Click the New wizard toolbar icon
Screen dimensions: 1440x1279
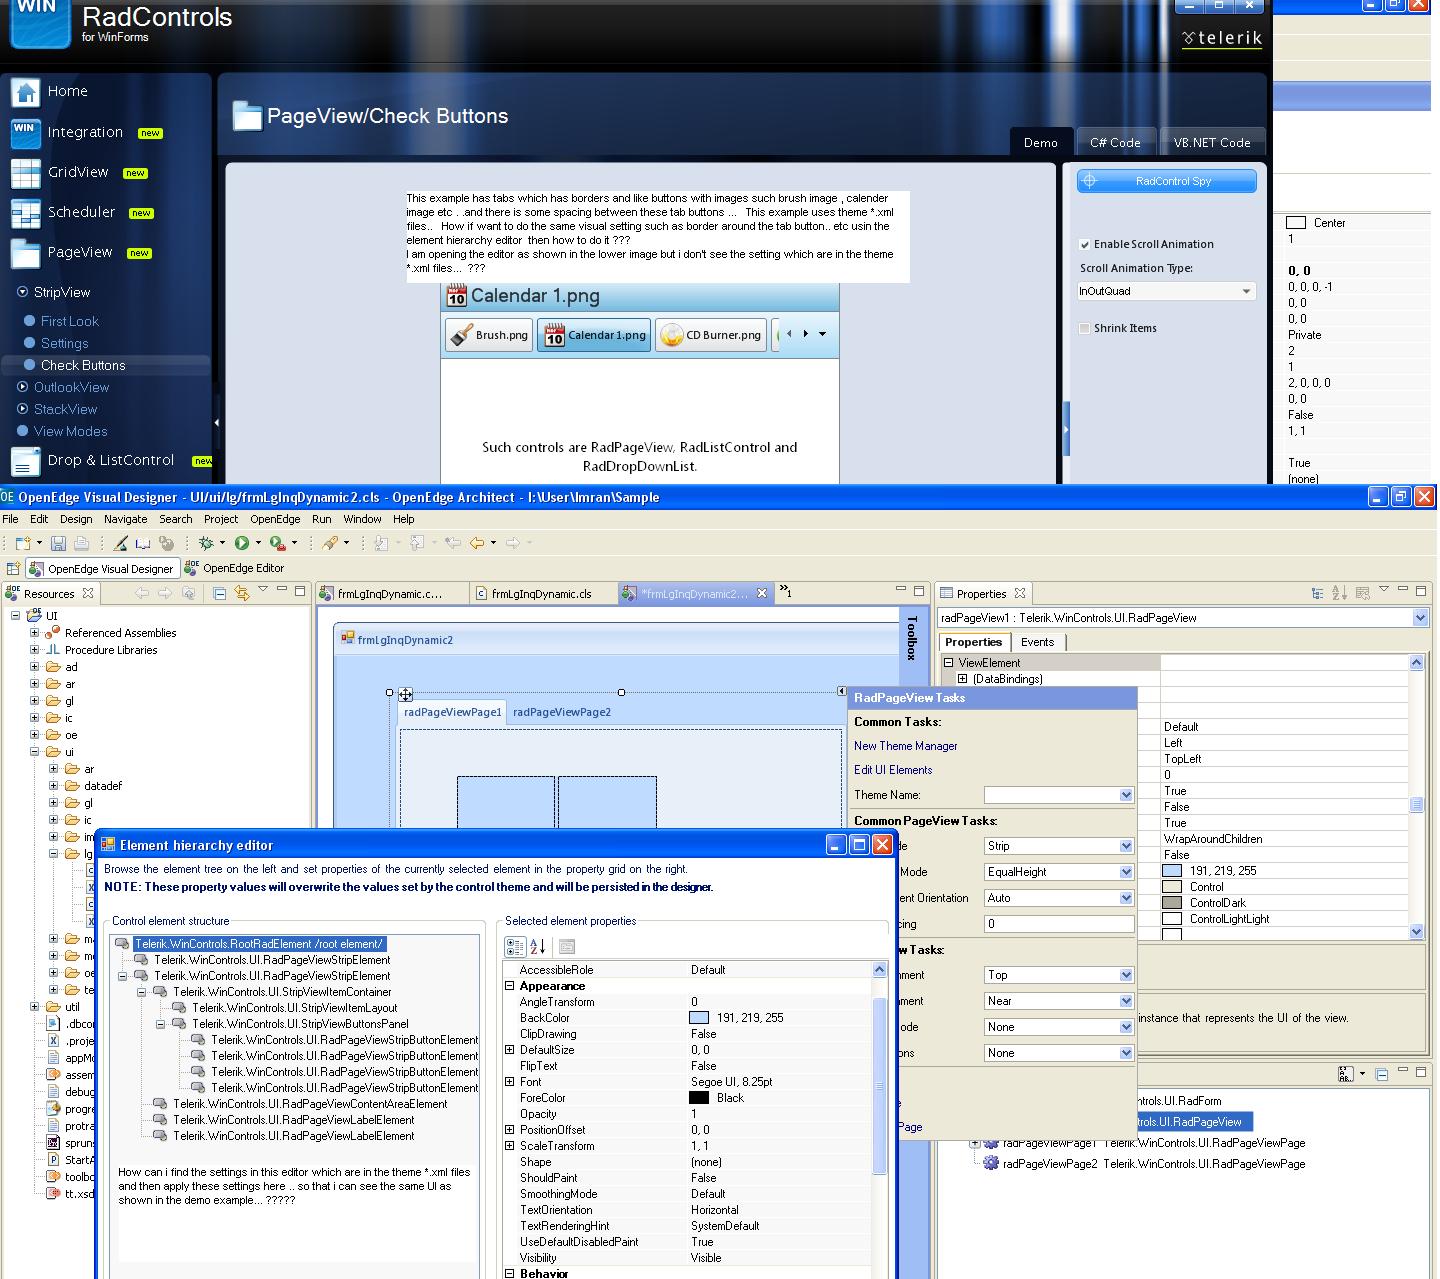[x=23, y=543]
